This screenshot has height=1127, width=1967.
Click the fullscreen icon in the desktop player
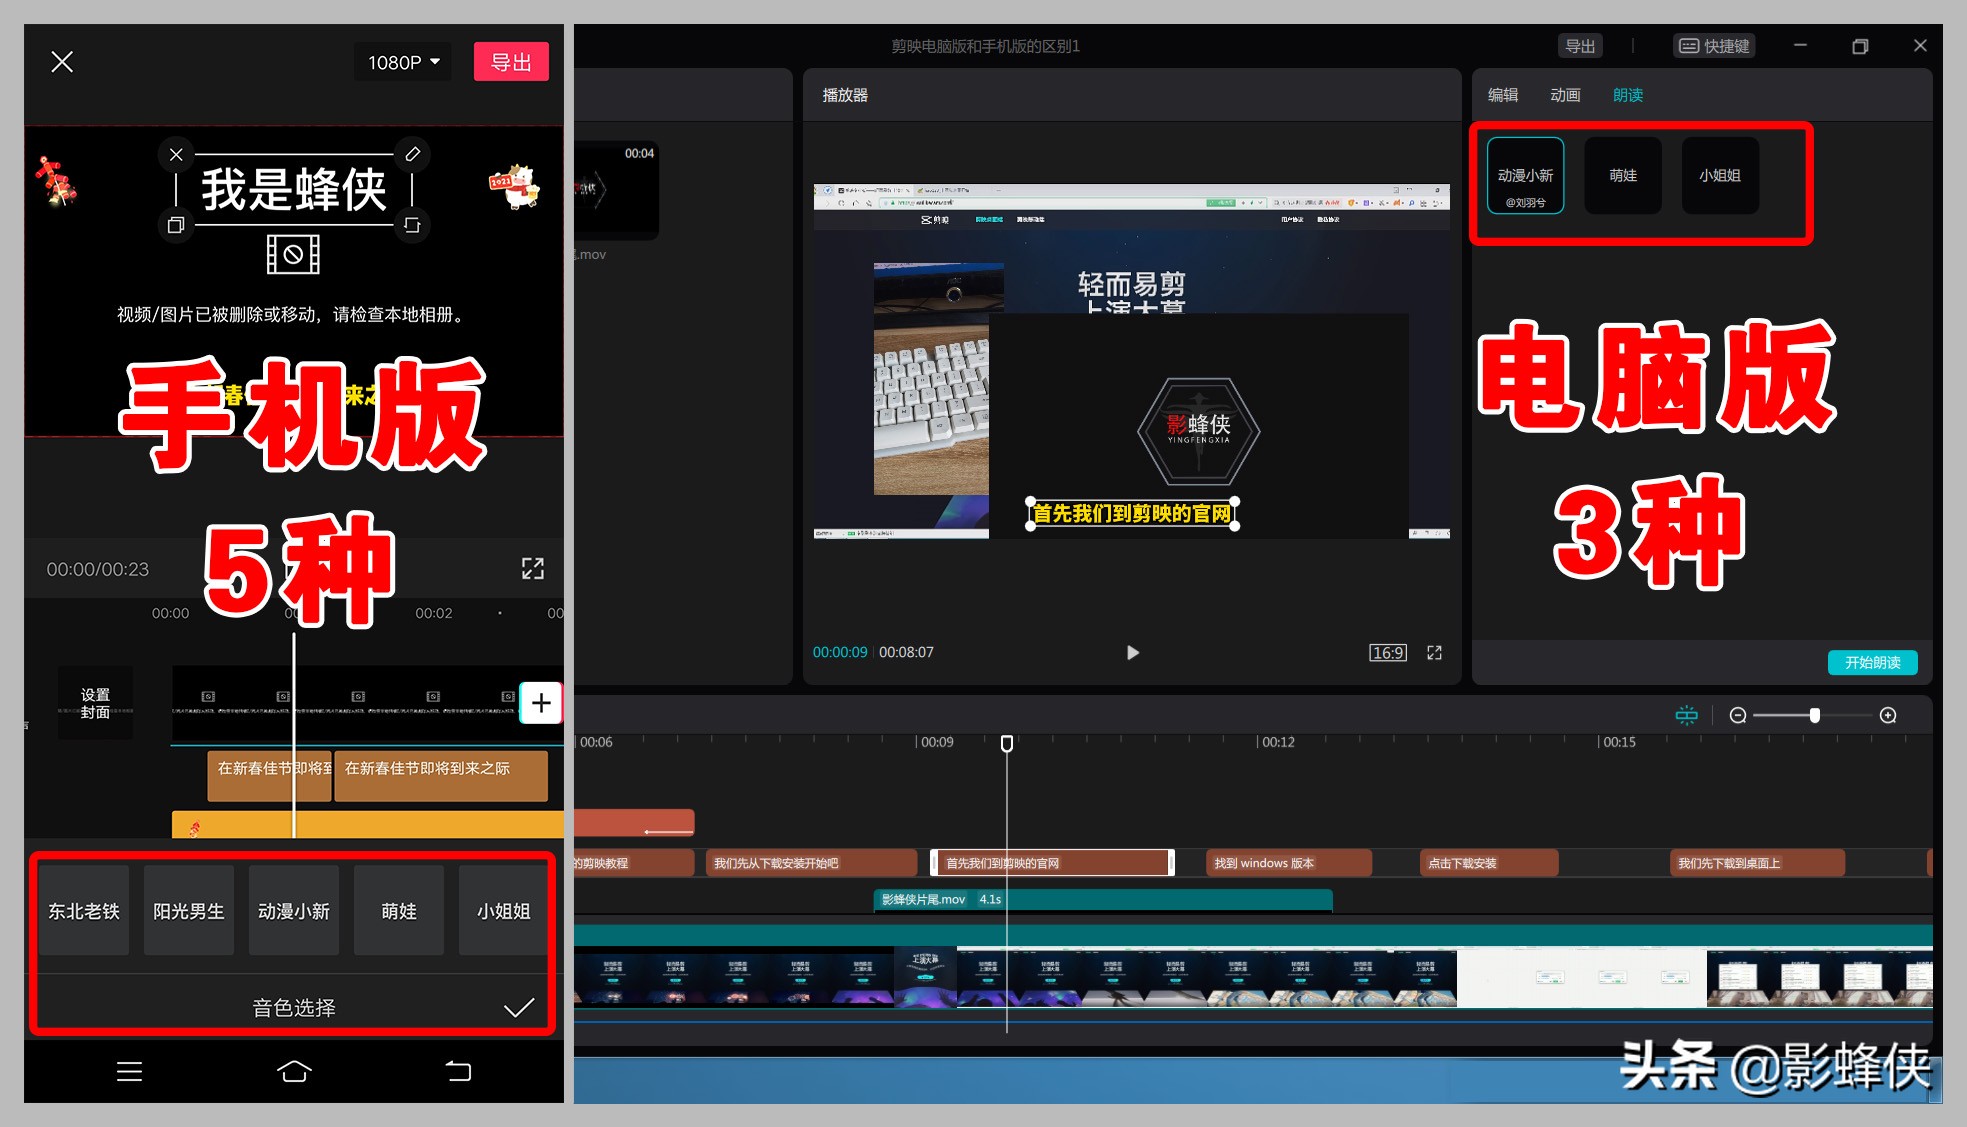click(x=1434, y=652)
